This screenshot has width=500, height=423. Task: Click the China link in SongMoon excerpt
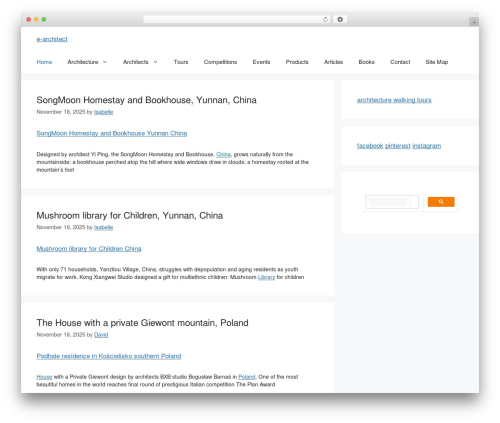(223, 154)
